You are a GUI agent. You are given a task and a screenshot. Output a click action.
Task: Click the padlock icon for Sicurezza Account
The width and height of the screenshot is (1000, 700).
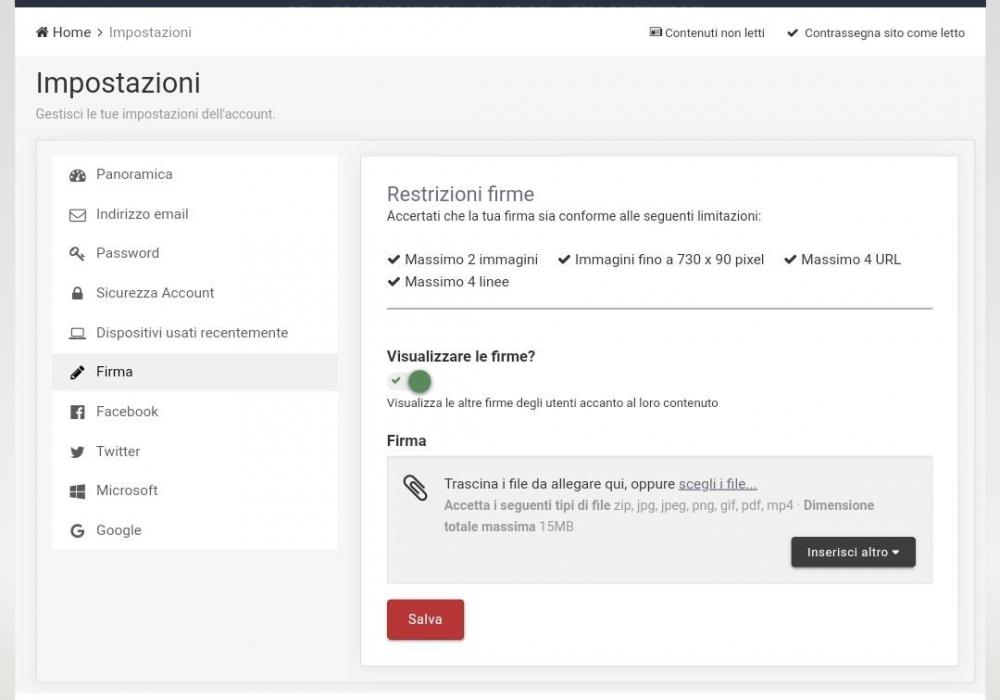pos(78,294)
